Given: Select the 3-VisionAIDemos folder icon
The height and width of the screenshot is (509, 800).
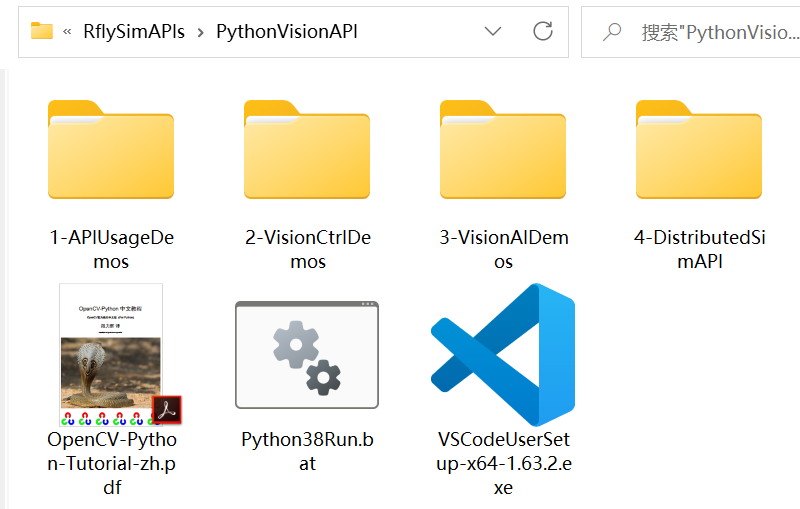Looking at the screenshot, I should click(503, 149).
